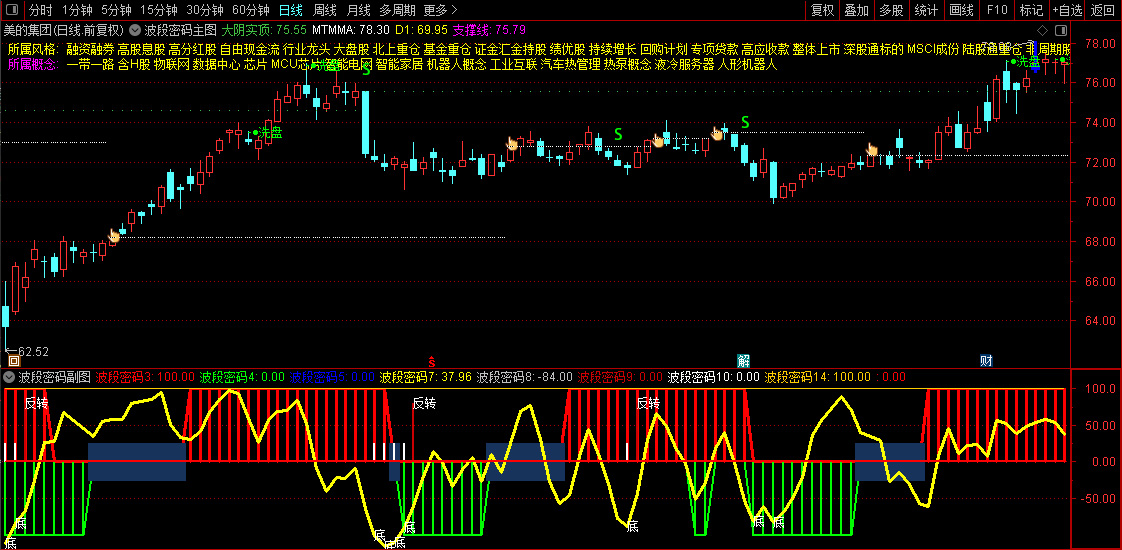Switch to 1分钟 period

pyautogui.click(x=77, y=10)
